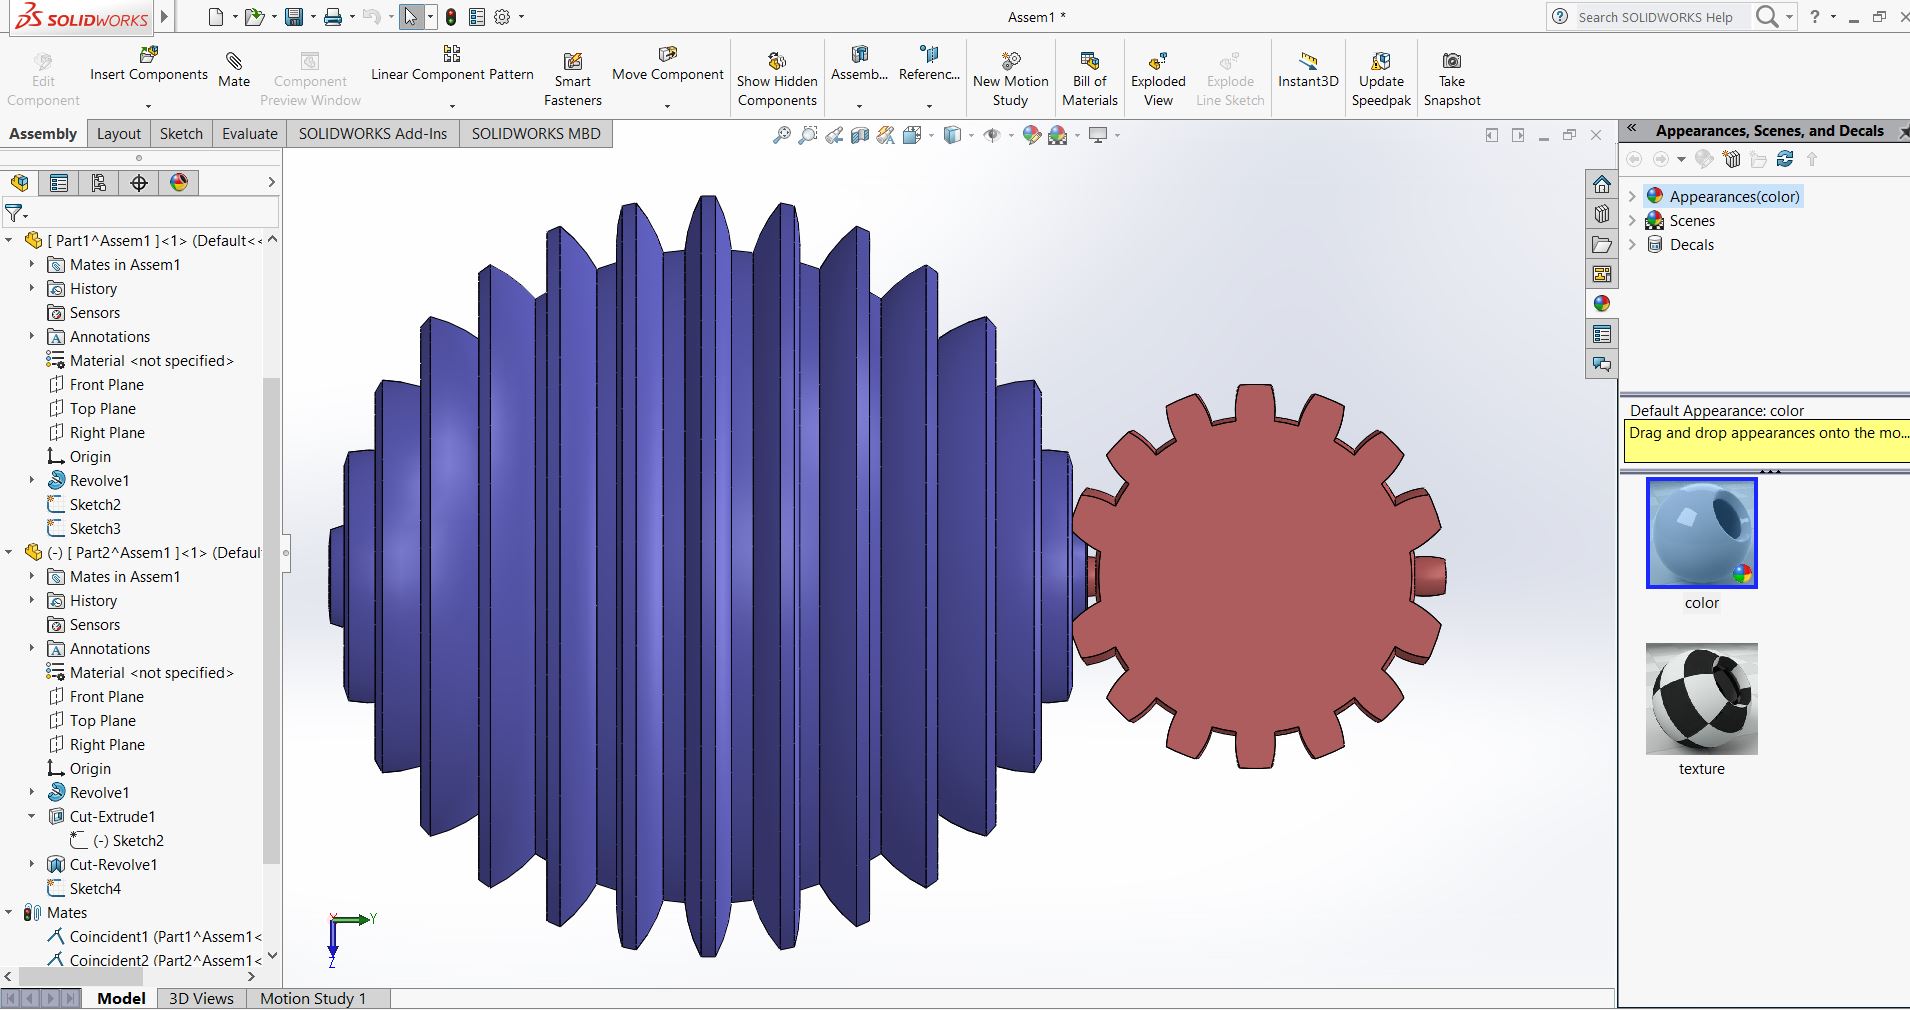Image resolution: width=1910 pixels, height=1010 pixels.
Task: Click Show Hidden Components
Action: (777, 79)
